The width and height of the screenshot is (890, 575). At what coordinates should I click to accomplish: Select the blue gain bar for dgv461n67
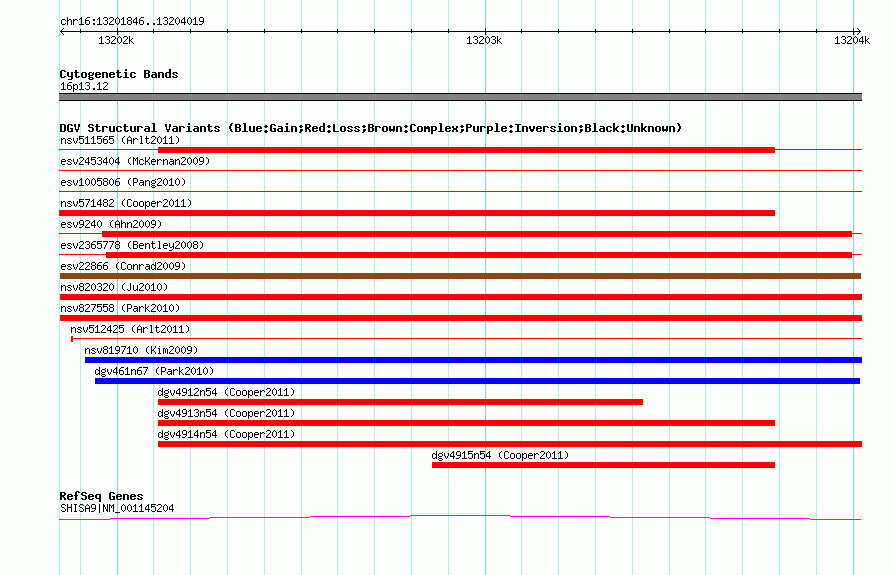point(477,381)
